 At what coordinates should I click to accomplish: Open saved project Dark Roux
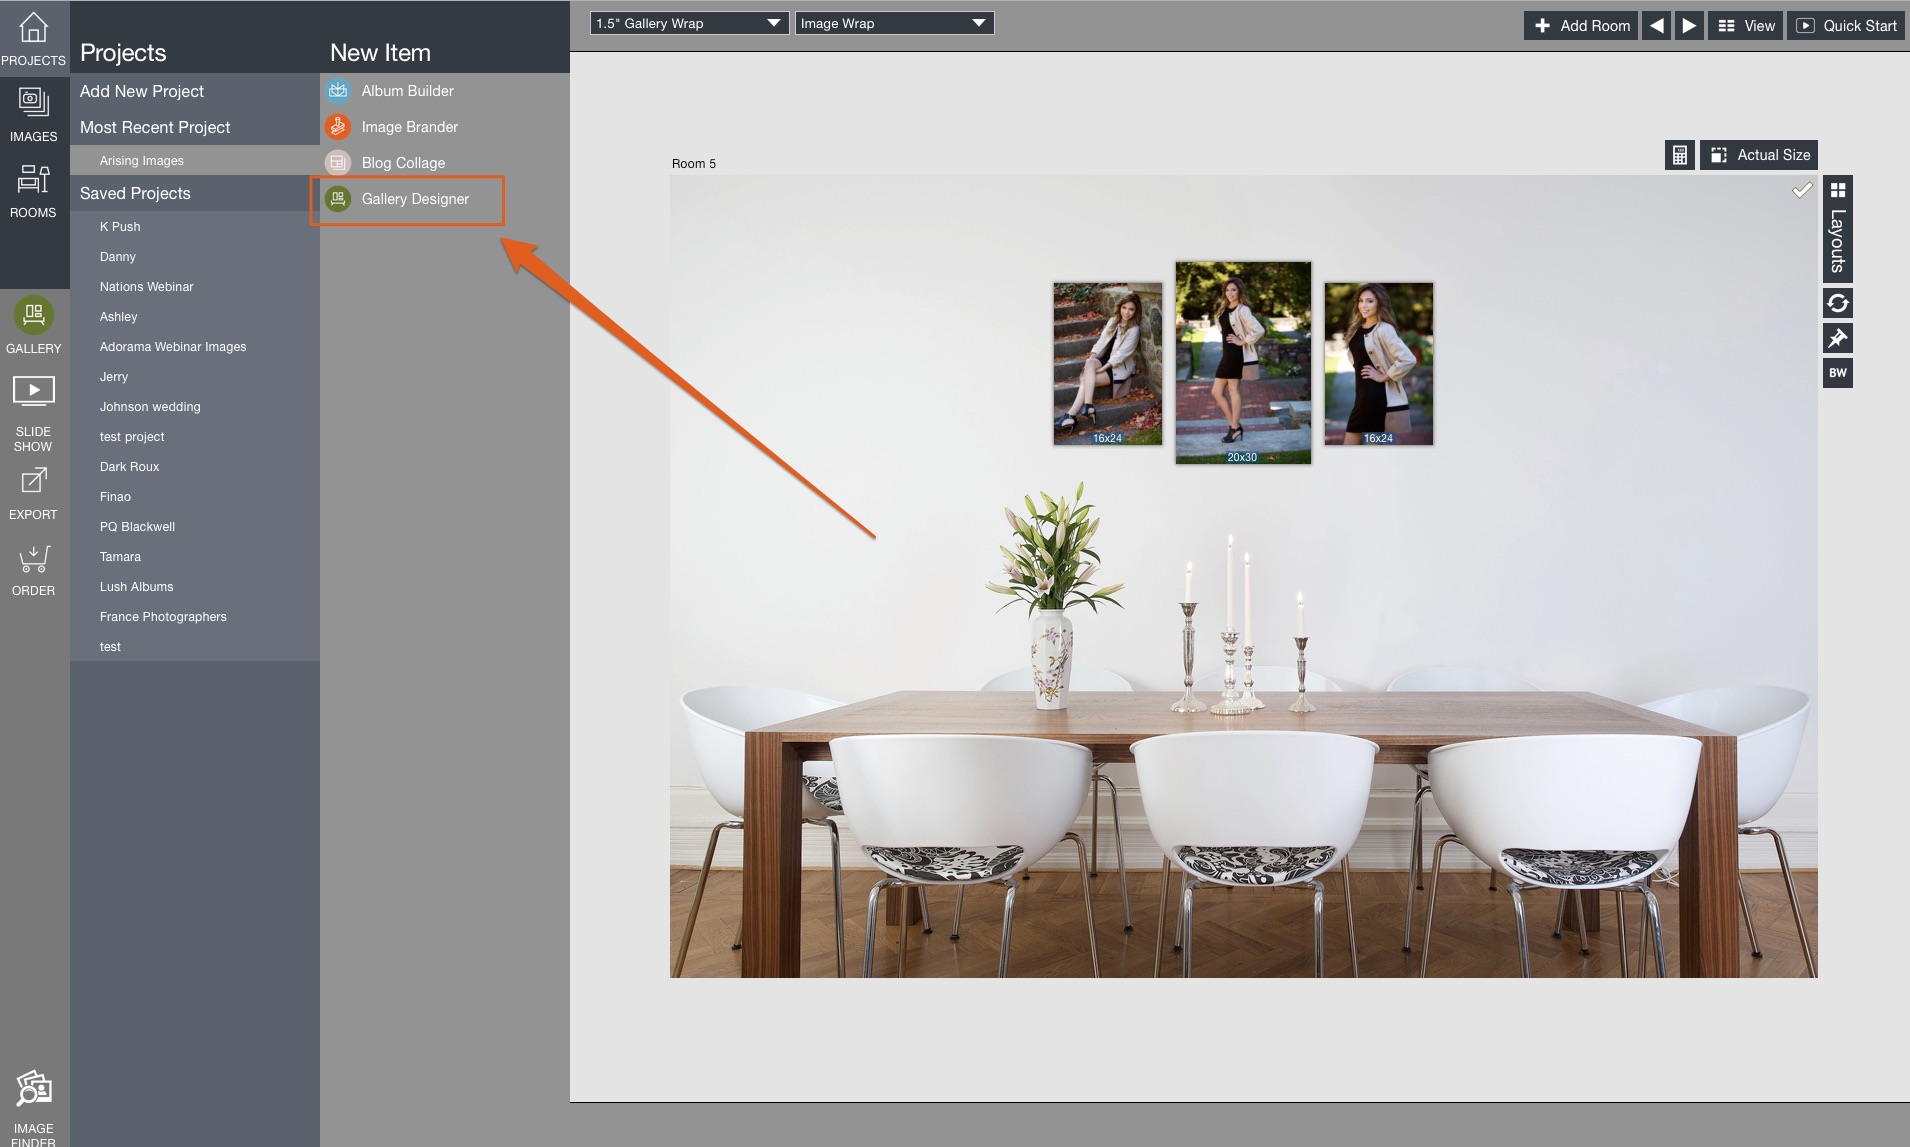pyautogui.click(x=194, y=467)
